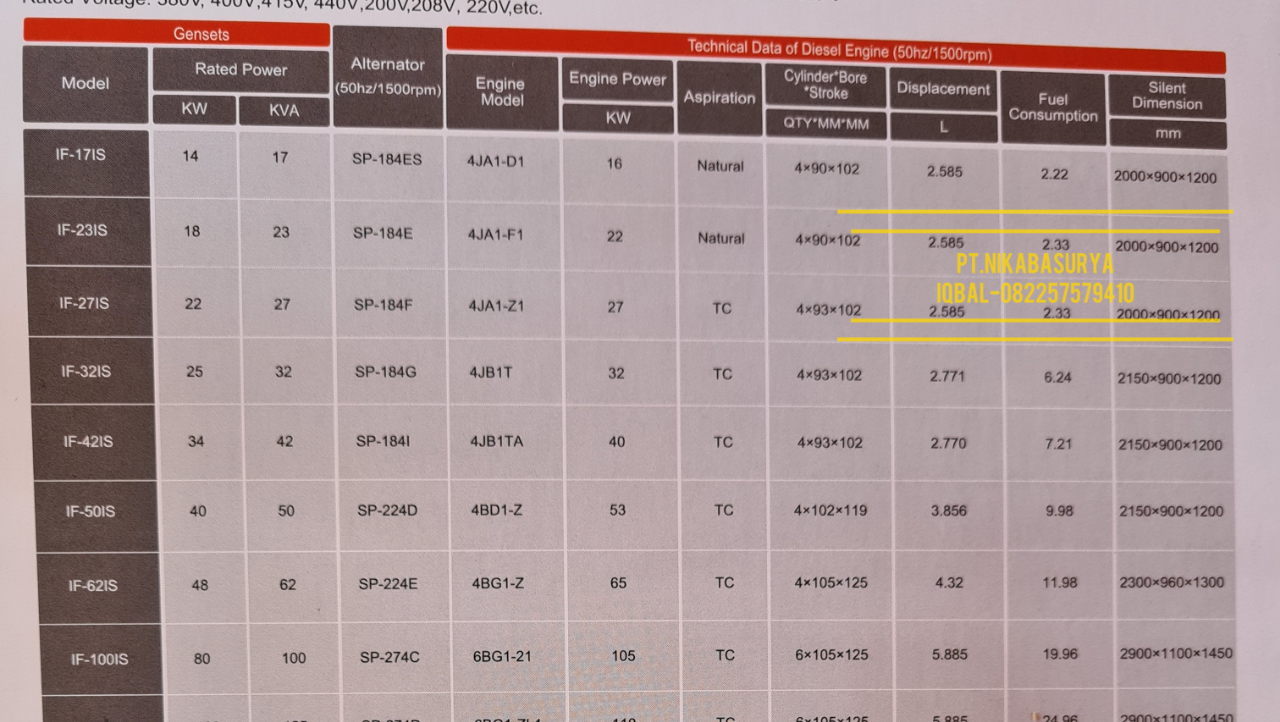Click model cell IF-23IS
The height and width of the screenshot is (722, 1280).
83,231
